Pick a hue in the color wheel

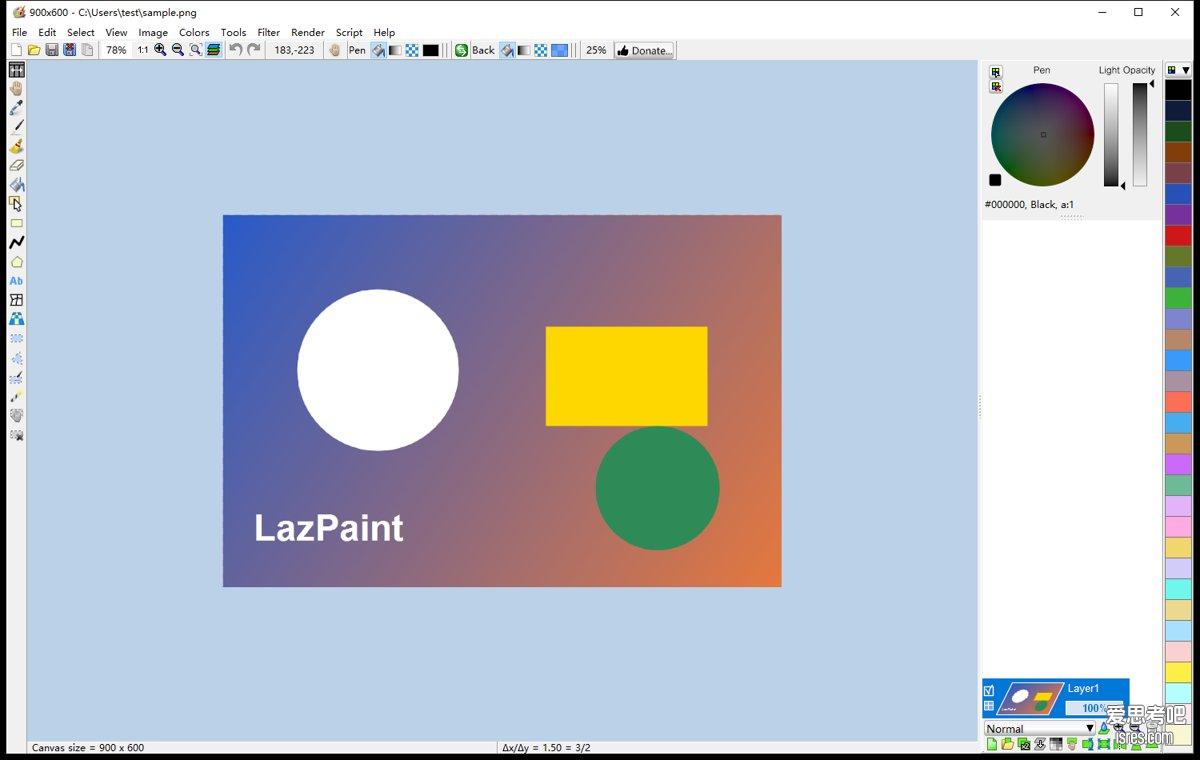pyautogui.click(x=1043, y=134)
